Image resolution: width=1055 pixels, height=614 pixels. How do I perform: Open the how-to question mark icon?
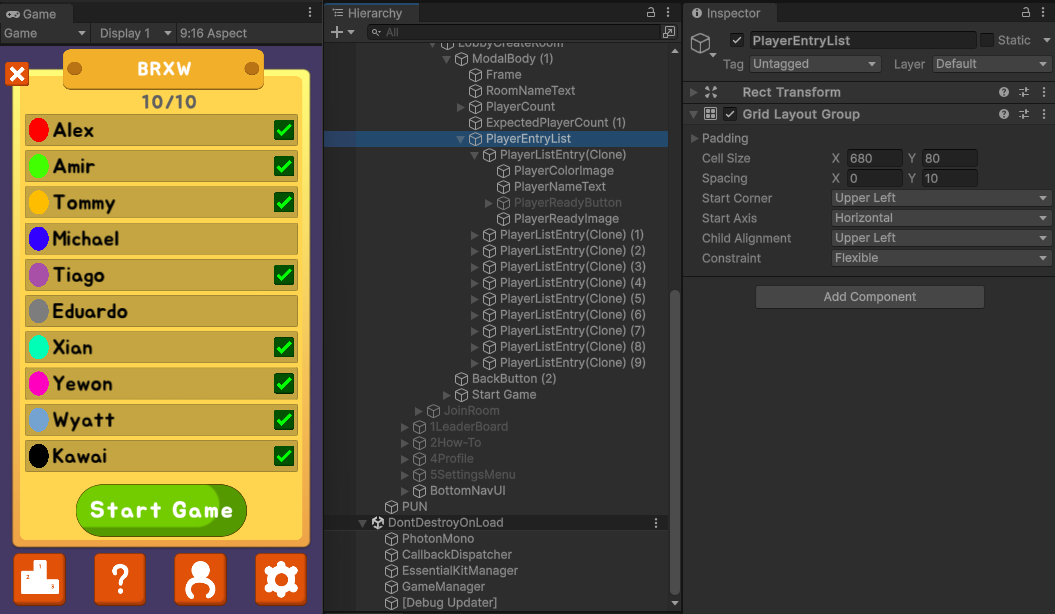[x=120, y=578]
